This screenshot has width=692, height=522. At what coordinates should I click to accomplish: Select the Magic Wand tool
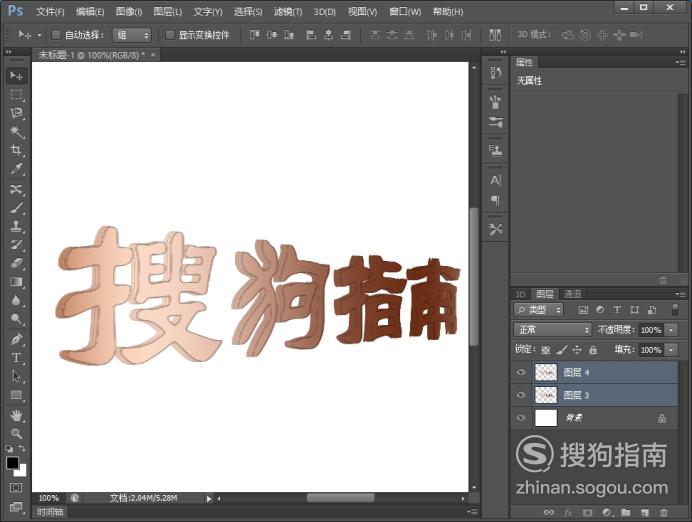tap(16, 131)
